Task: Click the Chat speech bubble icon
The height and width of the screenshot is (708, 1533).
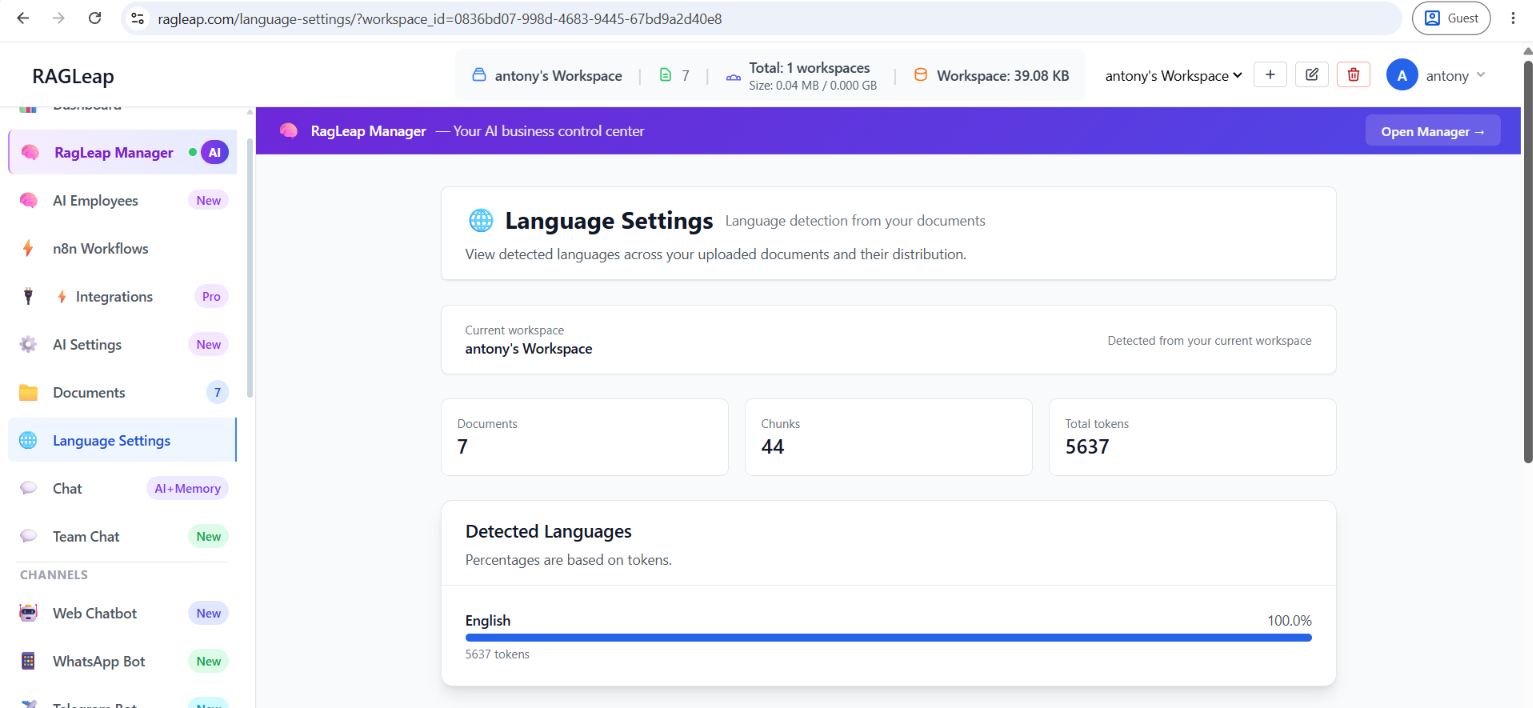Action: (28, 488)
